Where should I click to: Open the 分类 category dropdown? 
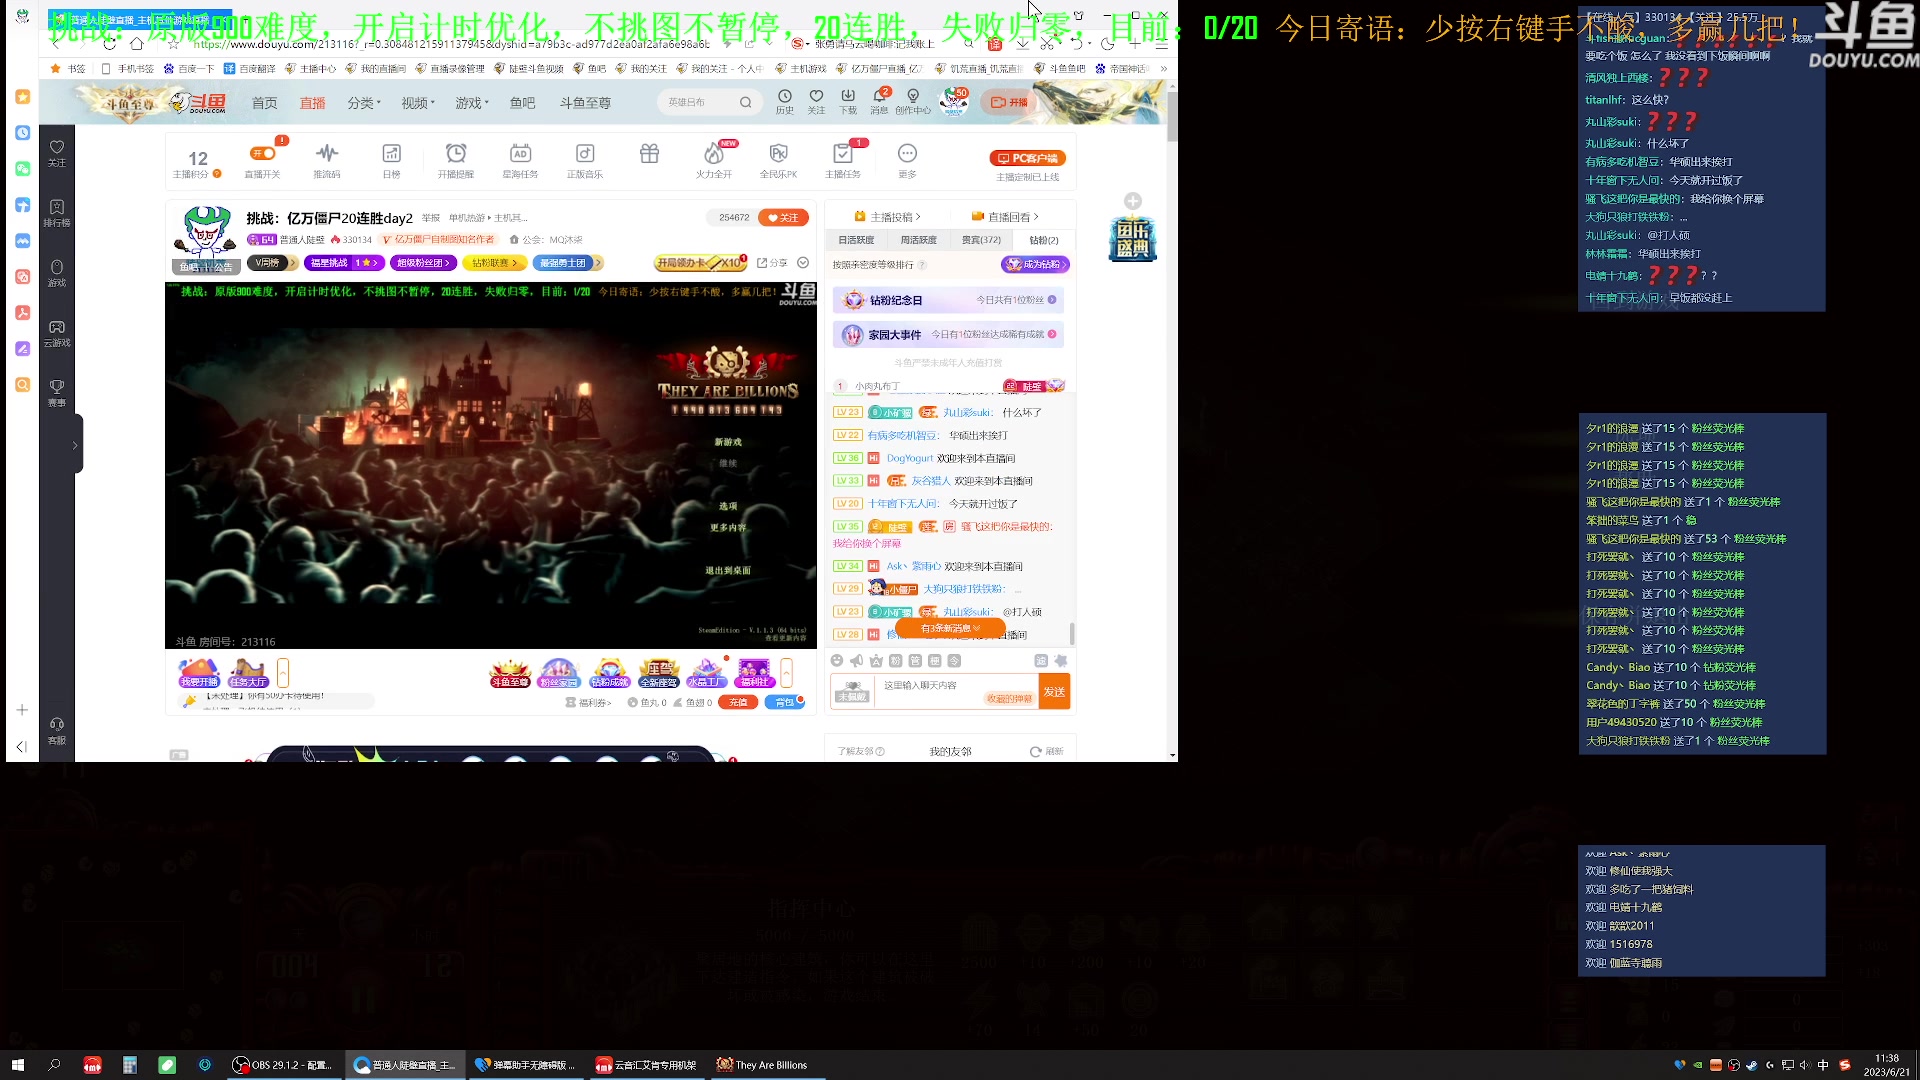tap(362, 102)
